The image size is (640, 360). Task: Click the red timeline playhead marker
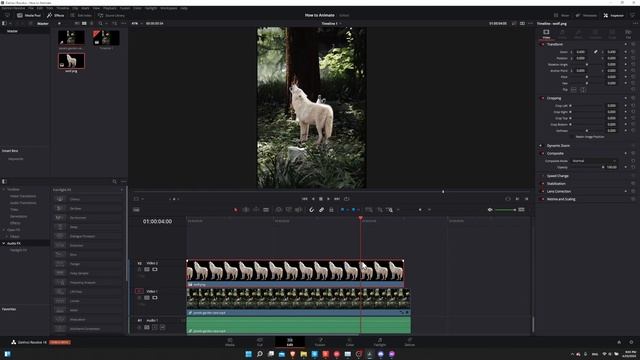(x=360, y=218)
